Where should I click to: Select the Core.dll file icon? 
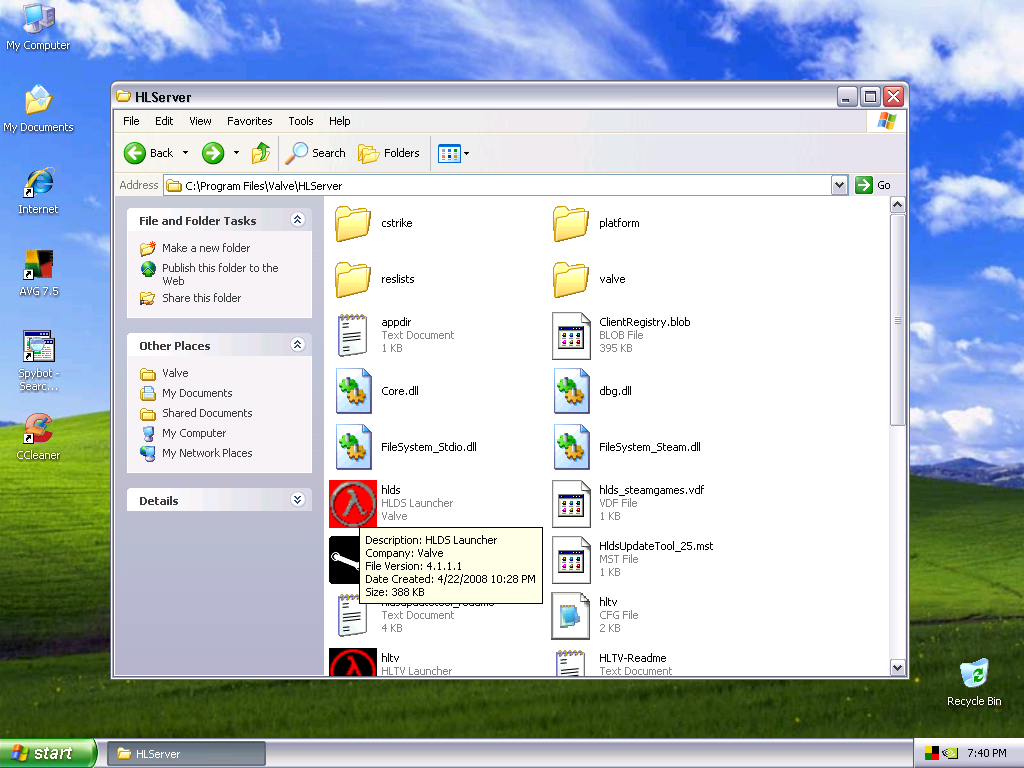point(353,391)
